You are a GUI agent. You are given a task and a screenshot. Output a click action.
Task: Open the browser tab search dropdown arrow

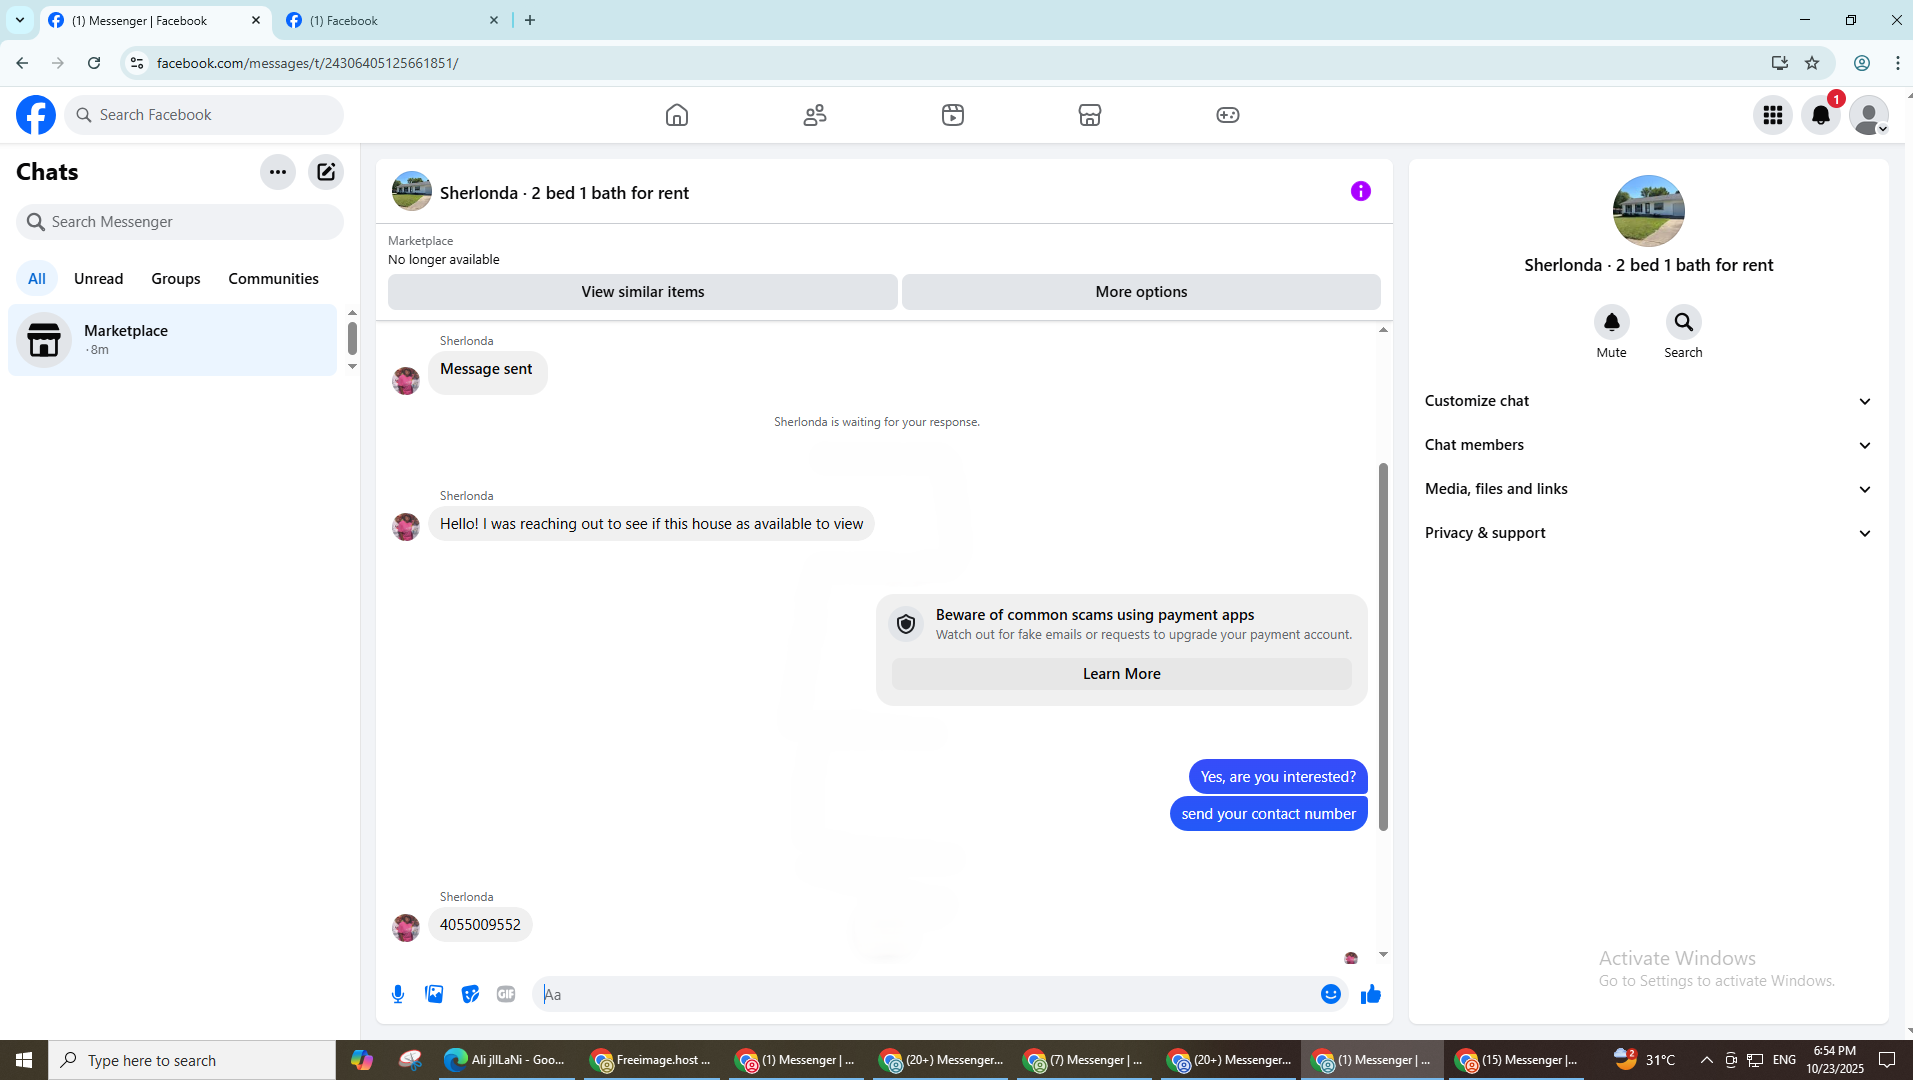[20, 20]
